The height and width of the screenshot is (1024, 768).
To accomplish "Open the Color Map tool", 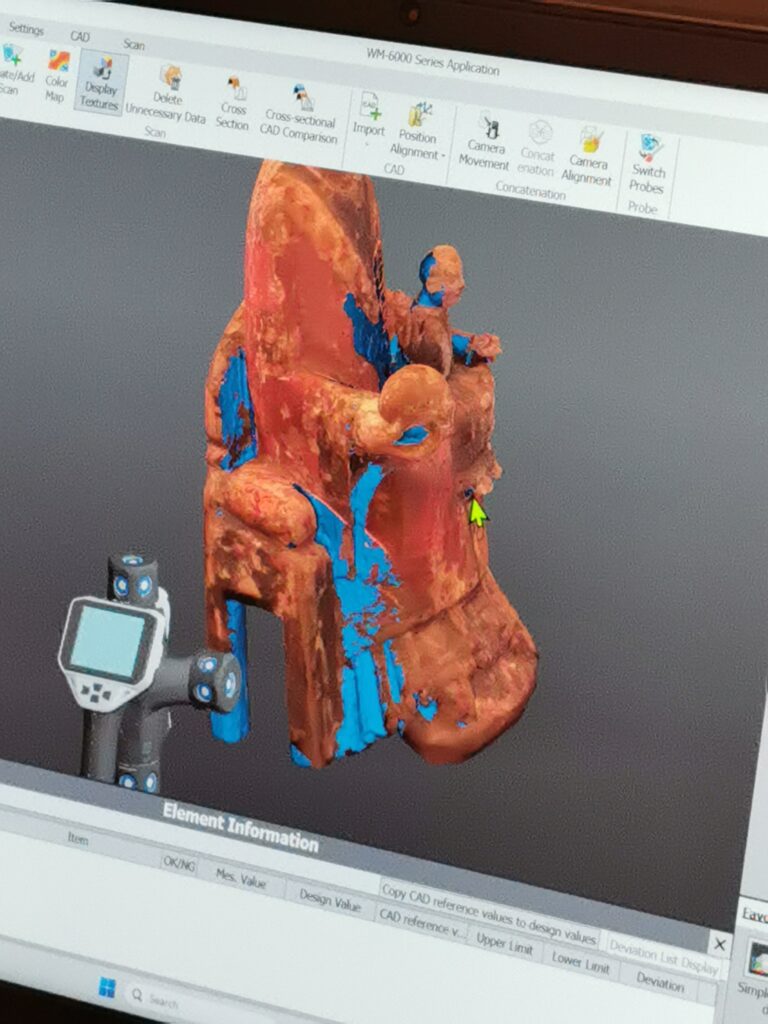I will 56,74.
